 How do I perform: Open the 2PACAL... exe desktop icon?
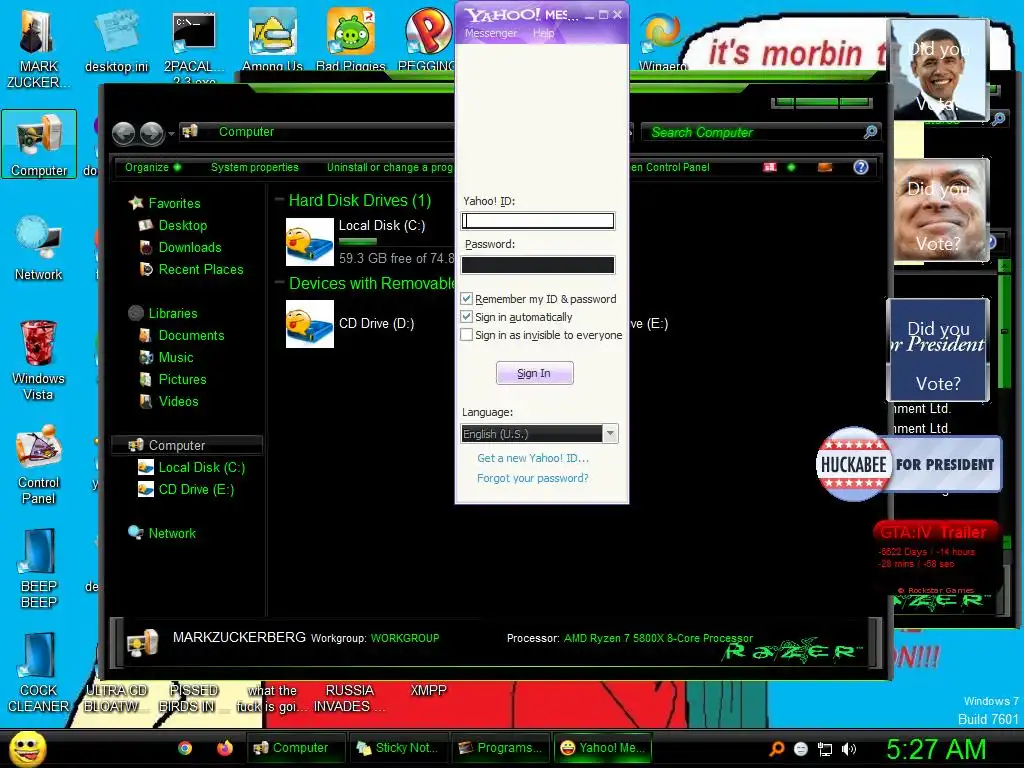point(194,46)
